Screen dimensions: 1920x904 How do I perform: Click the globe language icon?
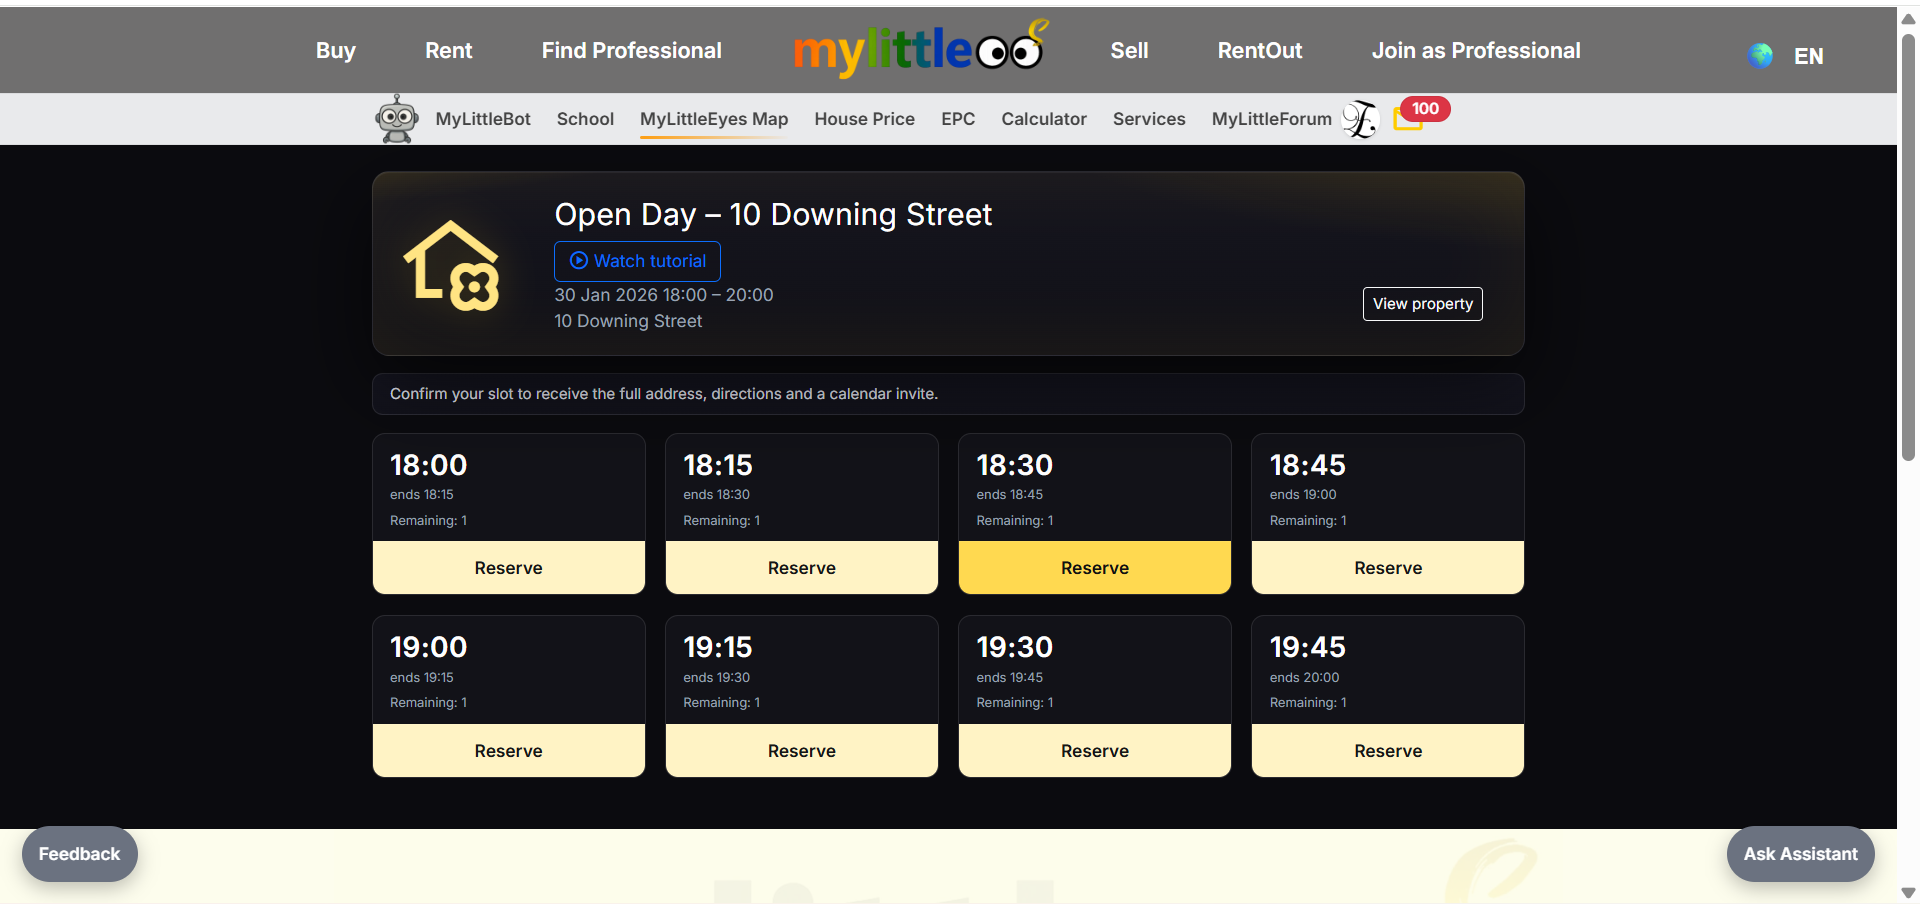[x=1759, y=55]
